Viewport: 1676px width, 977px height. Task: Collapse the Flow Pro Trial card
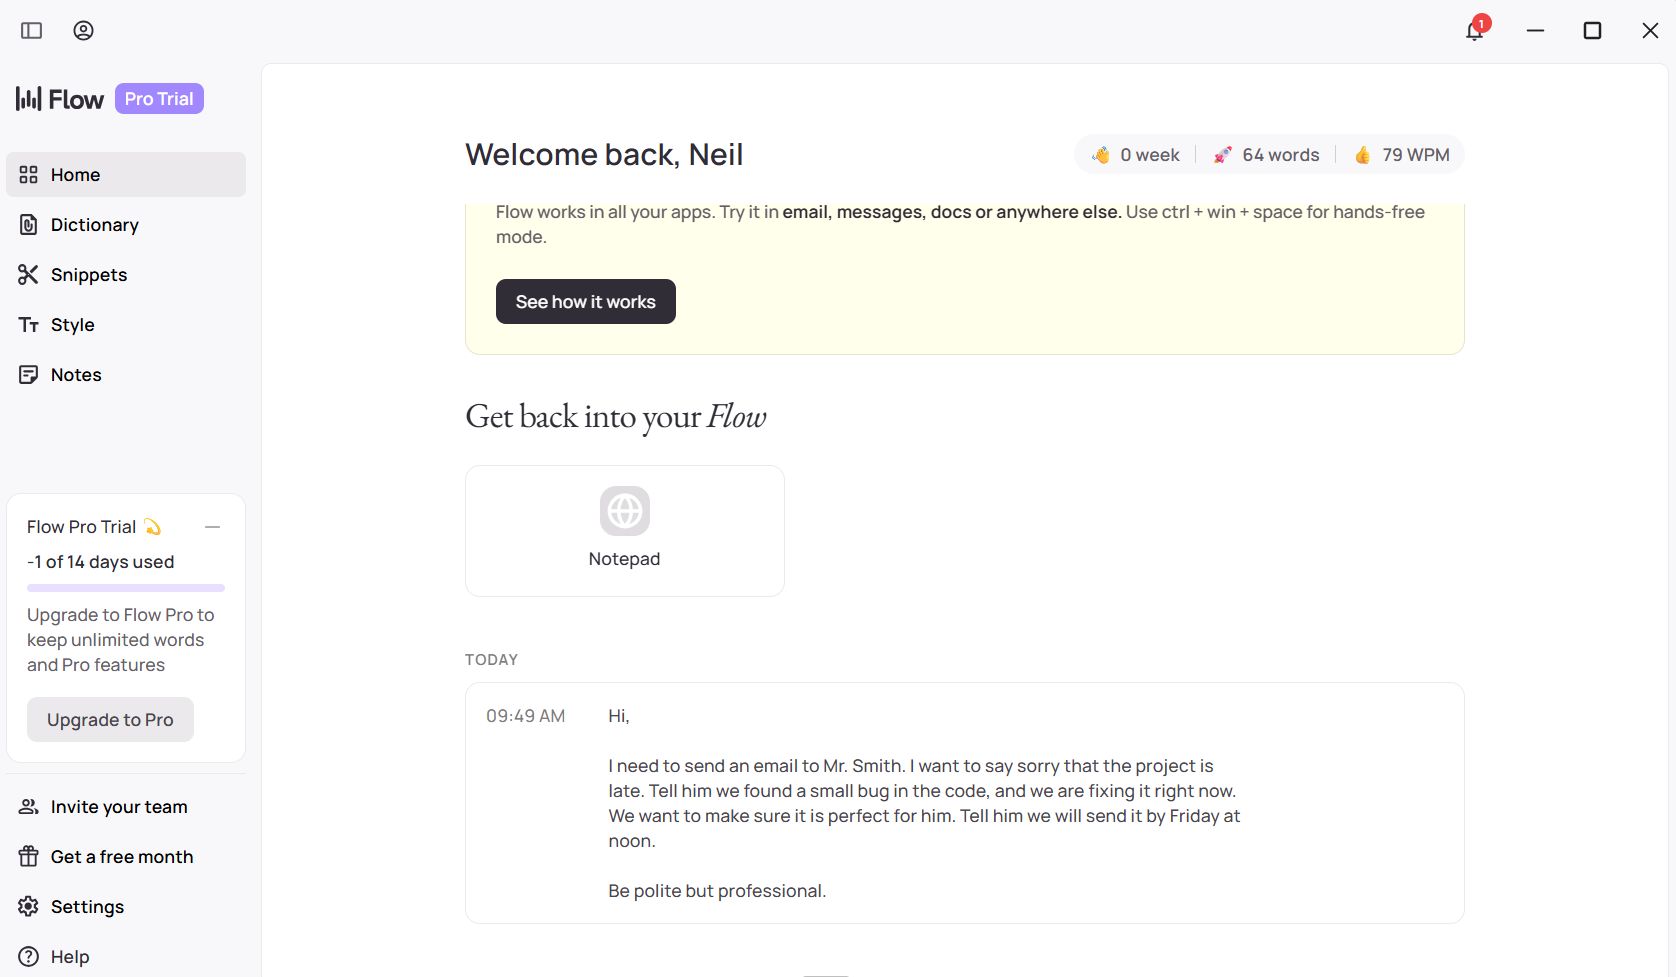pyautogui.click(x=213, y=526)
